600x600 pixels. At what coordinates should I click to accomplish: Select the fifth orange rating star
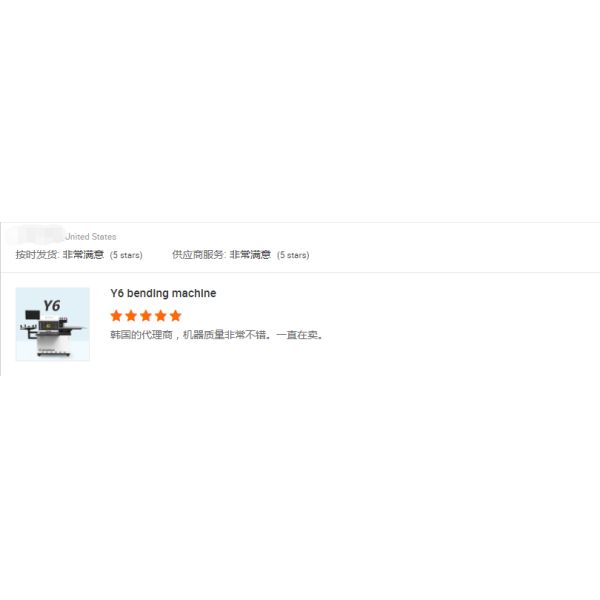[x=175, y=316]
